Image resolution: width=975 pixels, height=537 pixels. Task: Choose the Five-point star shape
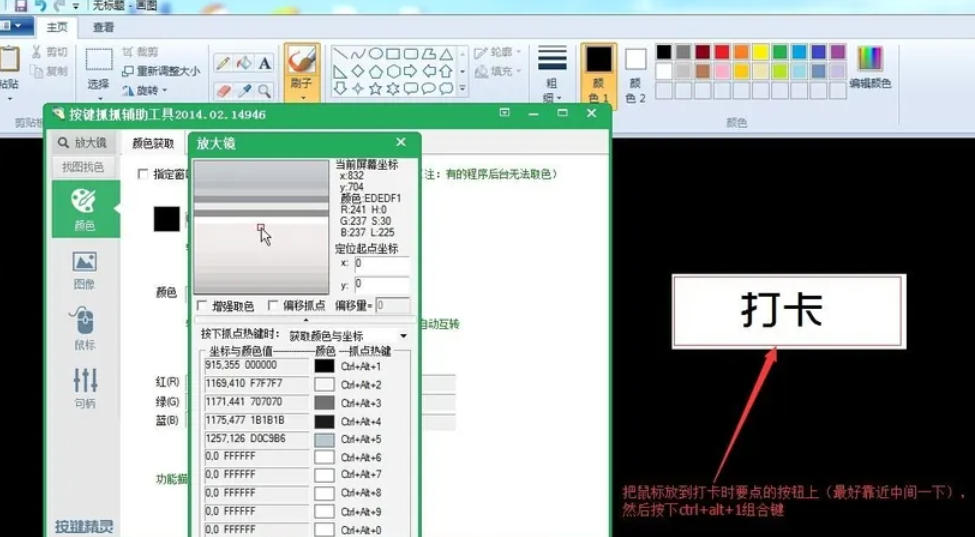click(x=375, y=88)
